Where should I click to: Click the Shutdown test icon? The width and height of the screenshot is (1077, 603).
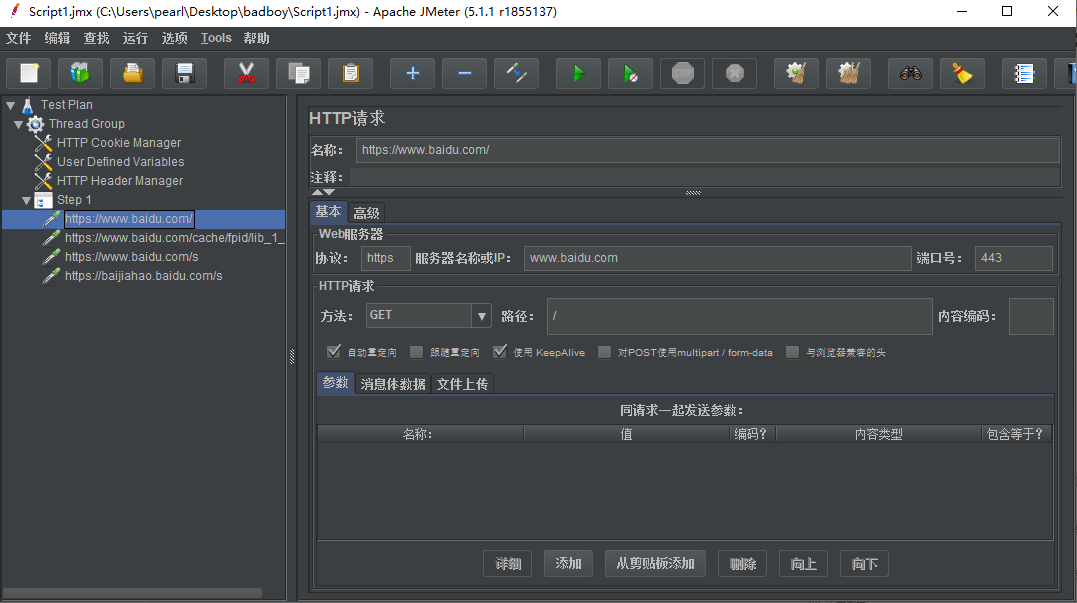[x=735, y=73]
